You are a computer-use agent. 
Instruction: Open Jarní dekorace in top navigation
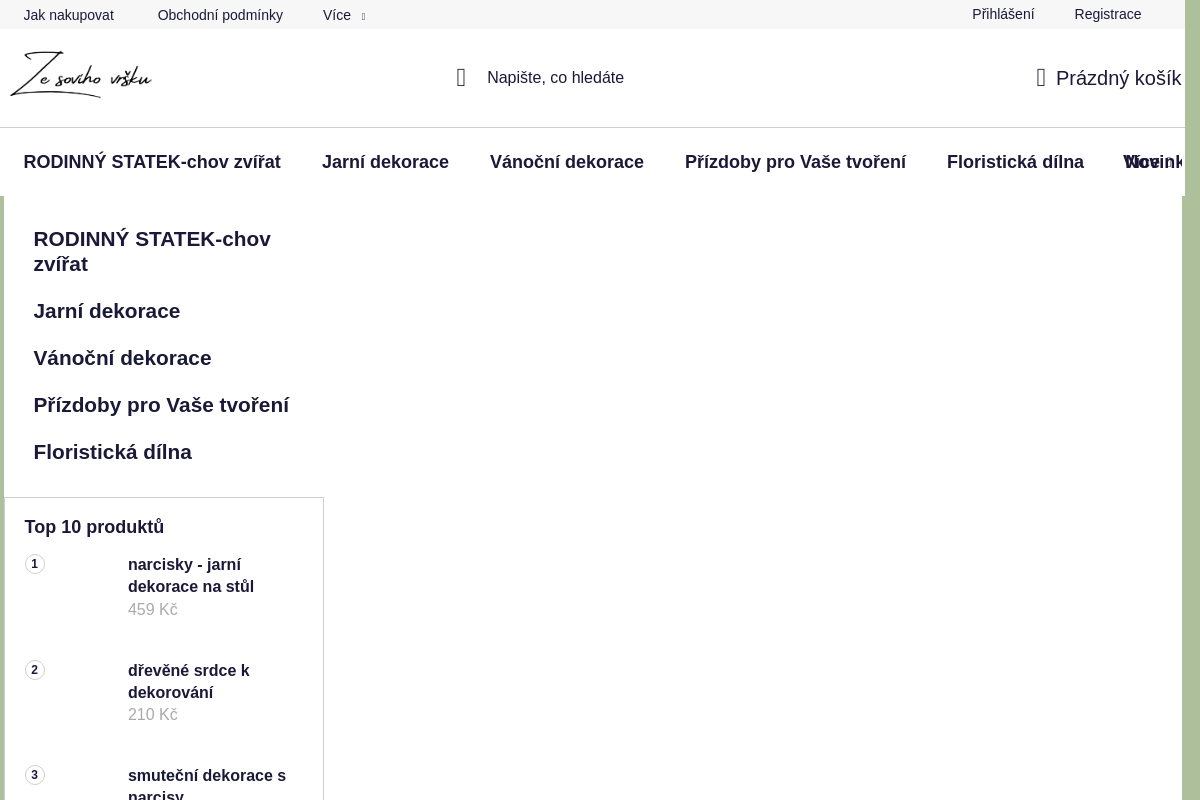click(385, 162)
